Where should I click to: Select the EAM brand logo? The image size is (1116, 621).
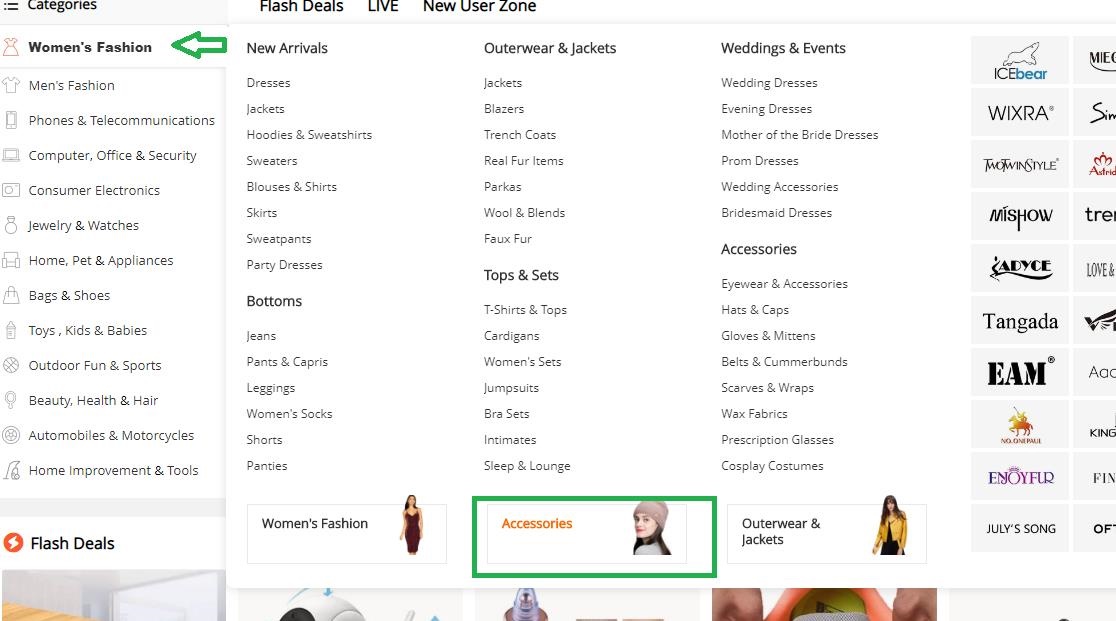click(x=1020, y=373)
